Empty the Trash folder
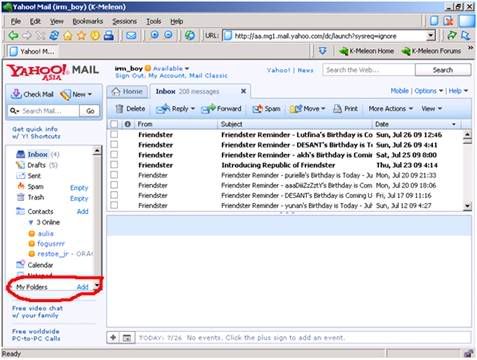 79,198
